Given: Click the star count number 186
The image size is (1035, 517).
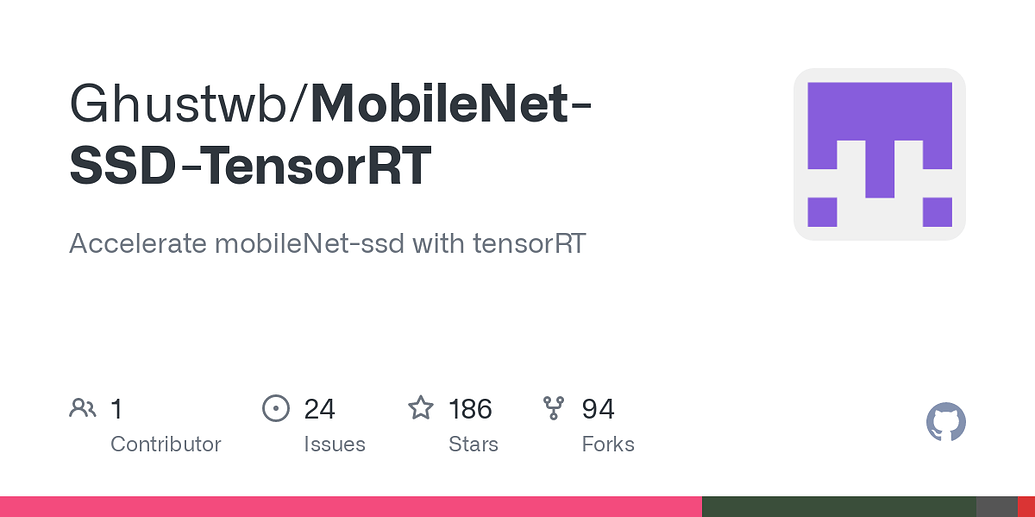Looking at the screenshot, I should point(470,409).
